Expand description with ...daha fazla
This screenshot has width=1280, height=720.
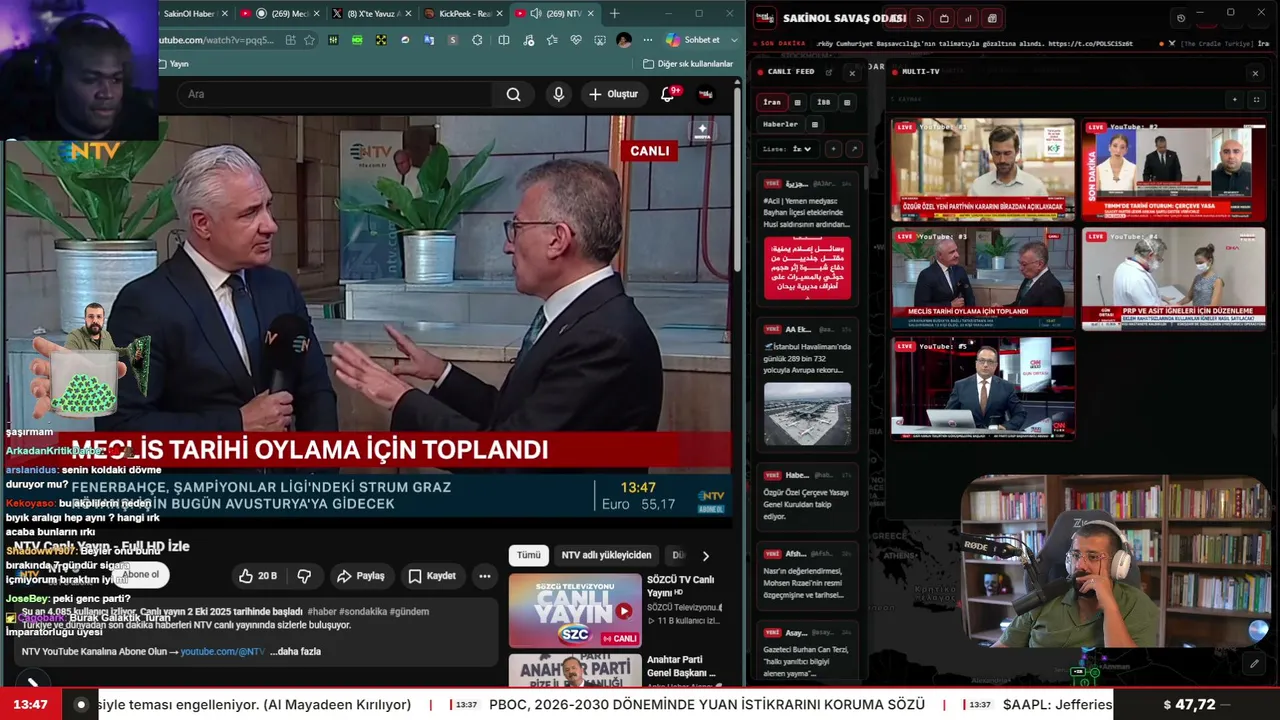(x=295, y=652)
